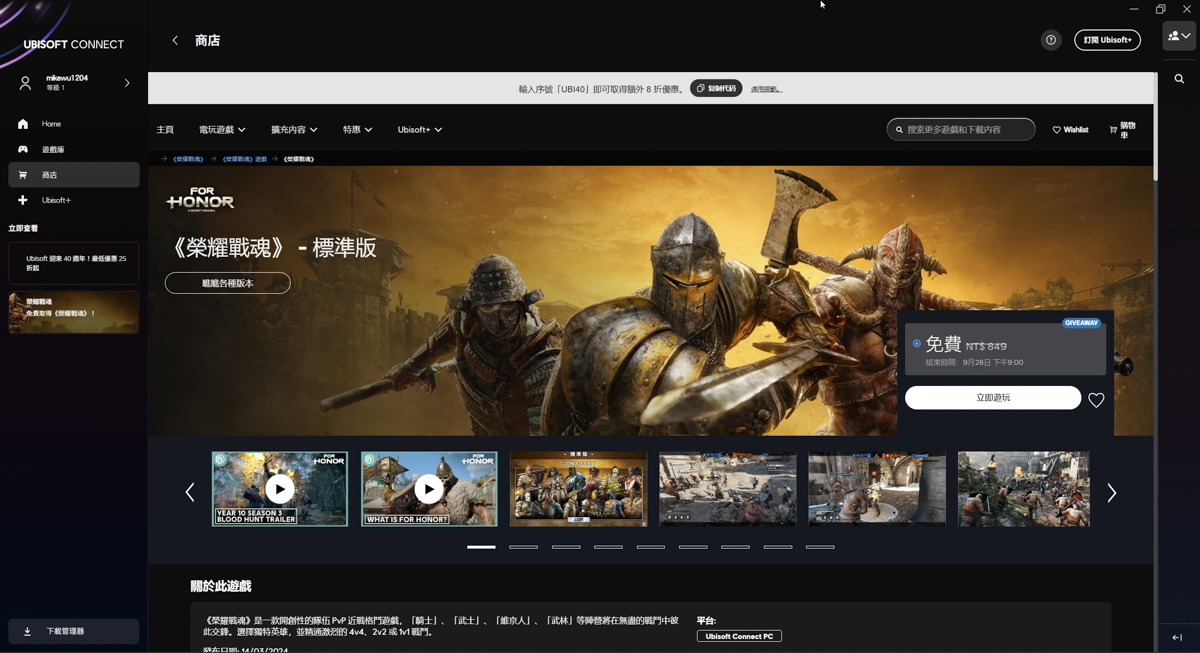The height and width of the screenshot is (653, 1200).
Task: Show previous gallery items arrow
Action: (x=190, y=492)
